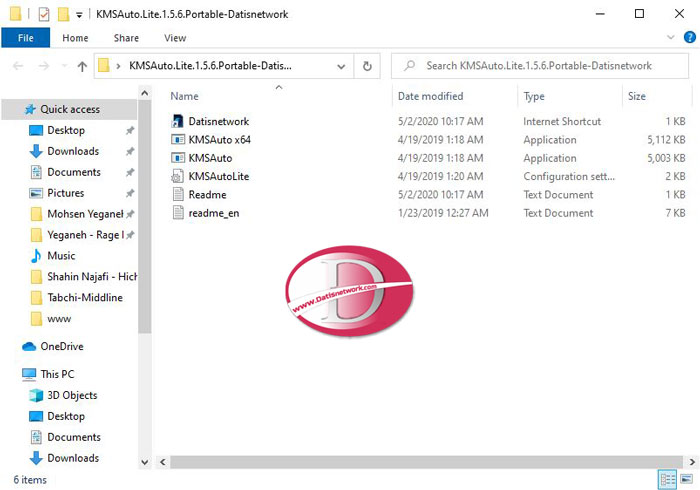The height and width of the screenshot is (490, 700).
Task: Open Desktop under This PC
Action: (x=66, y=416)
